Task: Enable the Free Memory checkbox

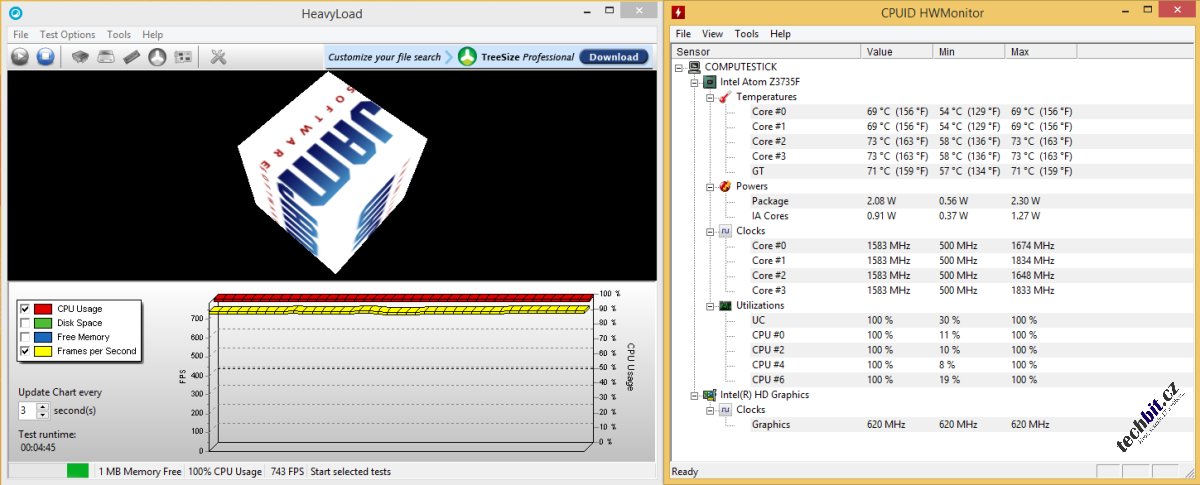Action: 25,337
